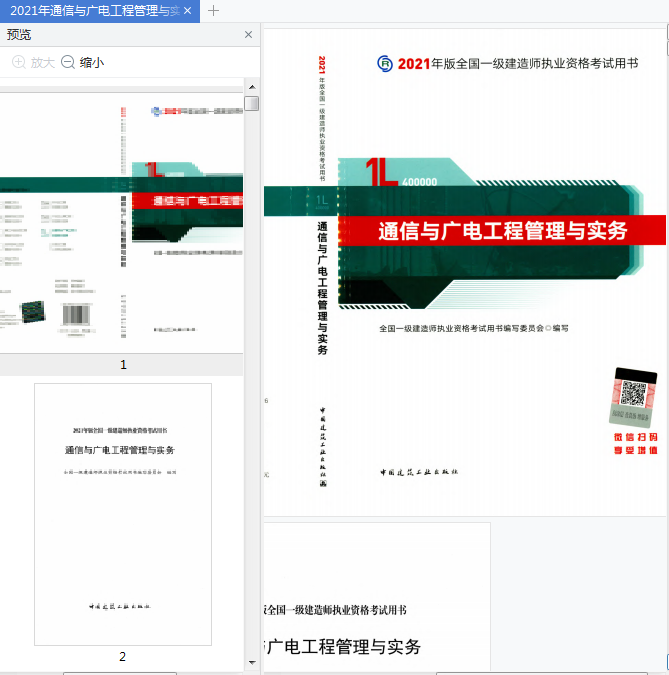Select page 1 thumbnail in preview
Viewport: 669px width, 675px height.
121,223
